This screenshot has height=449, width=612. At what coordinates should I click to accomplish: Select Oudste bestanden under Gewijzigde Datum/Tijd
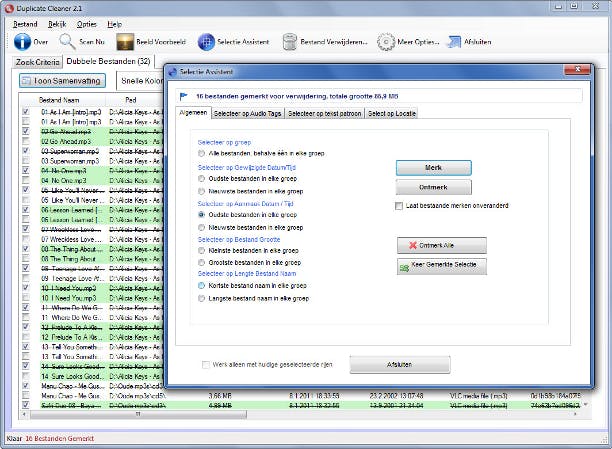click(x=201, y=178)
